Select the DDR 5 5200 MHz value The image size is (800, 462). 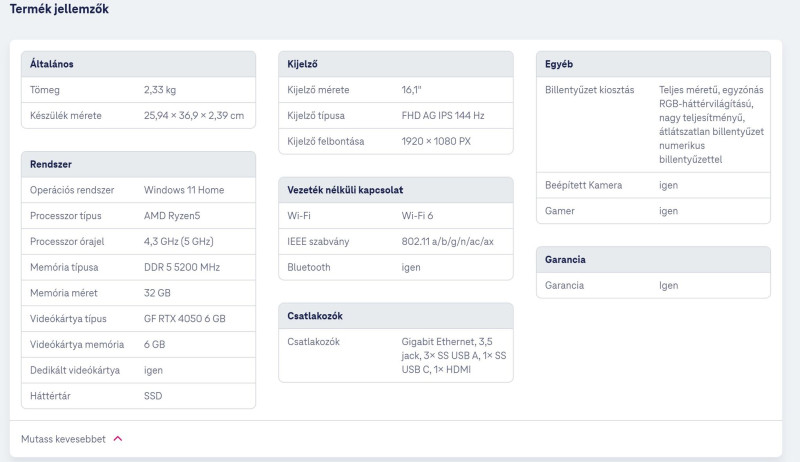pyautogui.click(x=182, y=267)
